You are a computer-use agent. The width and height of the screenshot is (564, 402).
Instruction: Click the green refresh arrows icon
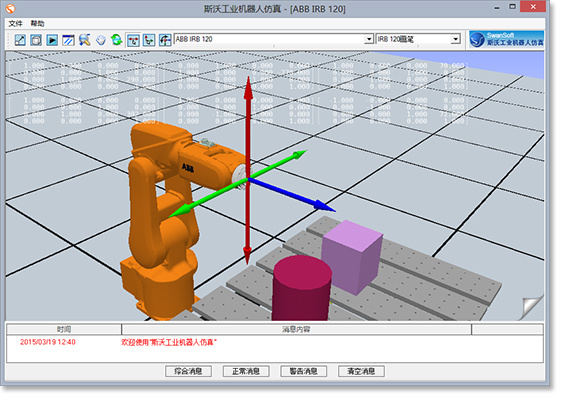pos(117,40)
